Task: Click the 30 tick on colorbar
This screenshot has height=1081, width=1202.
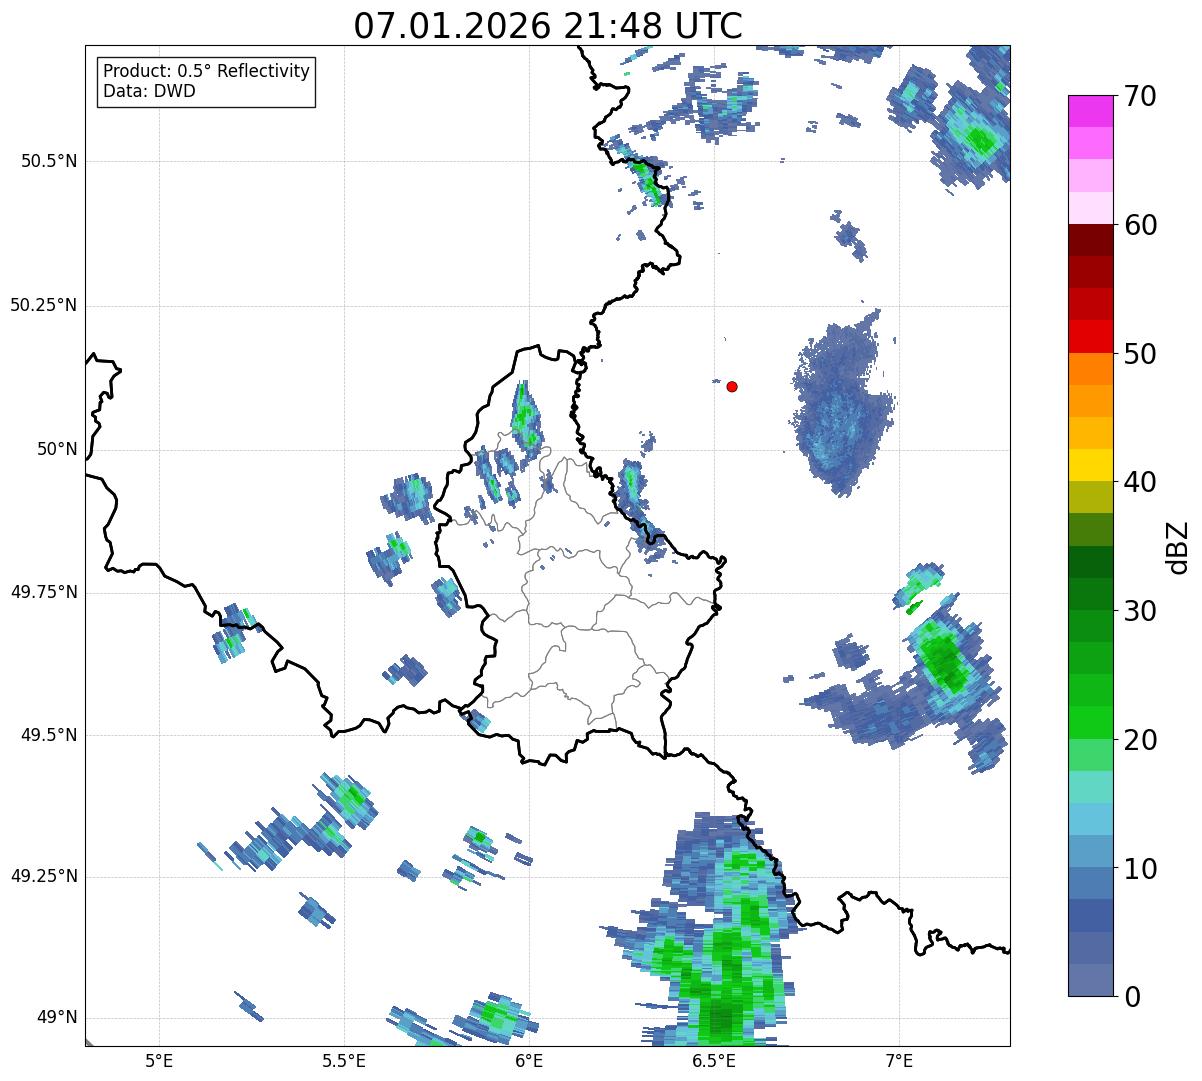Action: click(1140, 611)
